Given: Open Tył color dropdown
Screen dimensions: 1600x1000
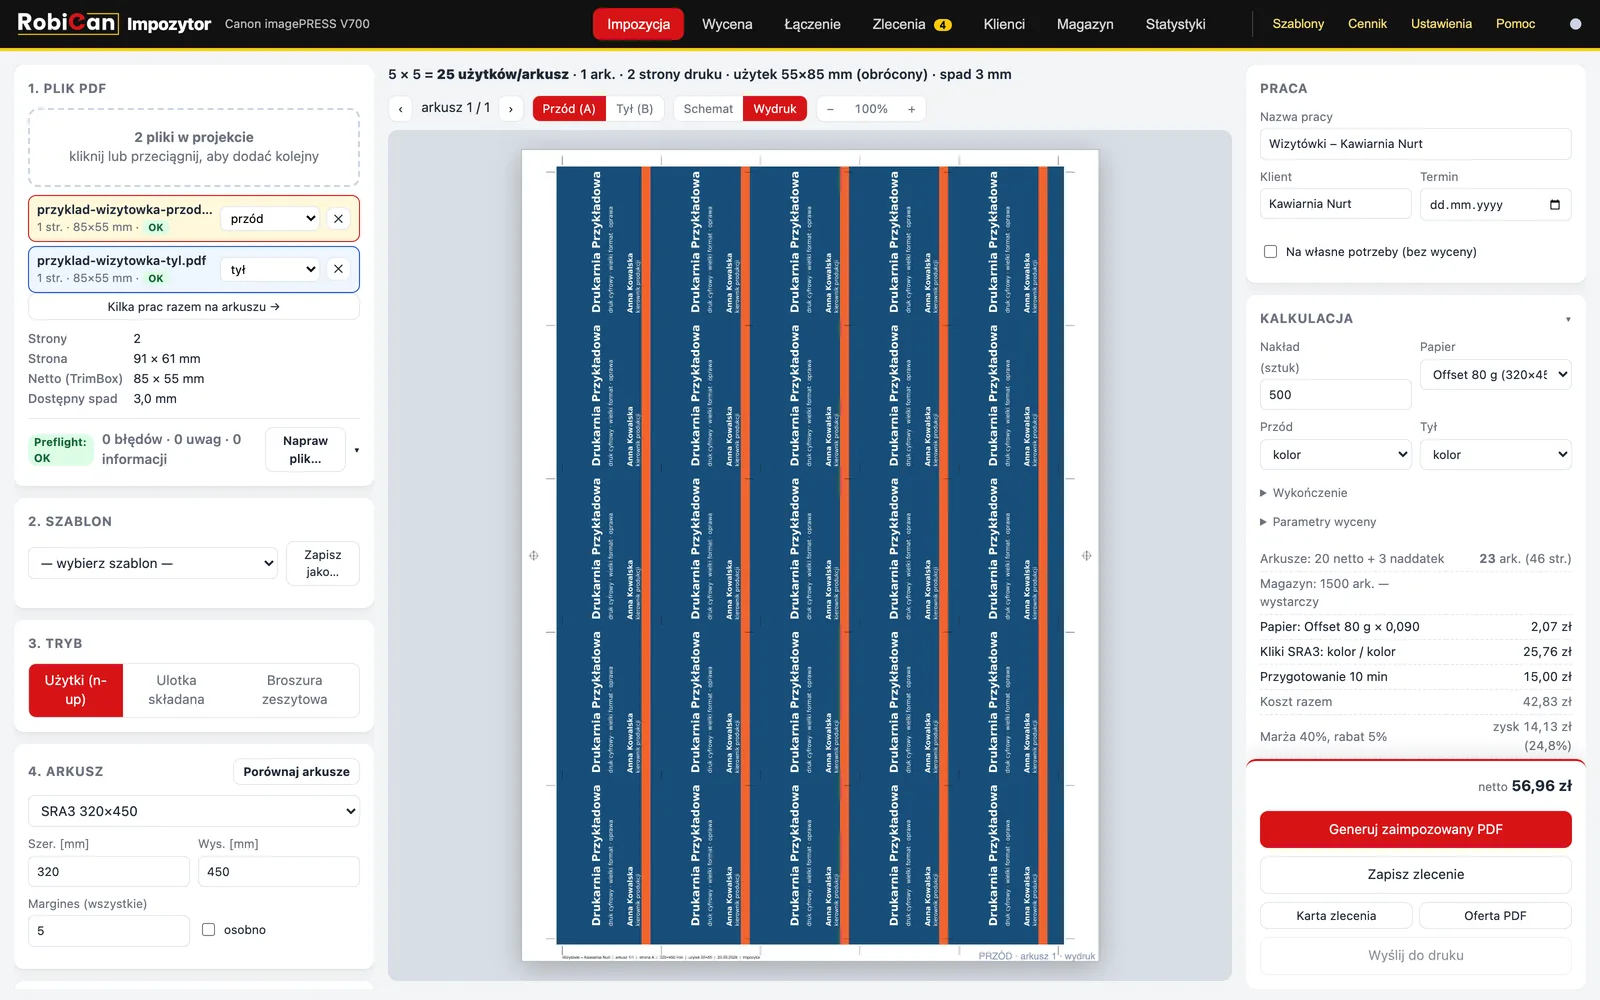Looking at the screenshot, I should pyautogui.click(x=1496, y=455).
